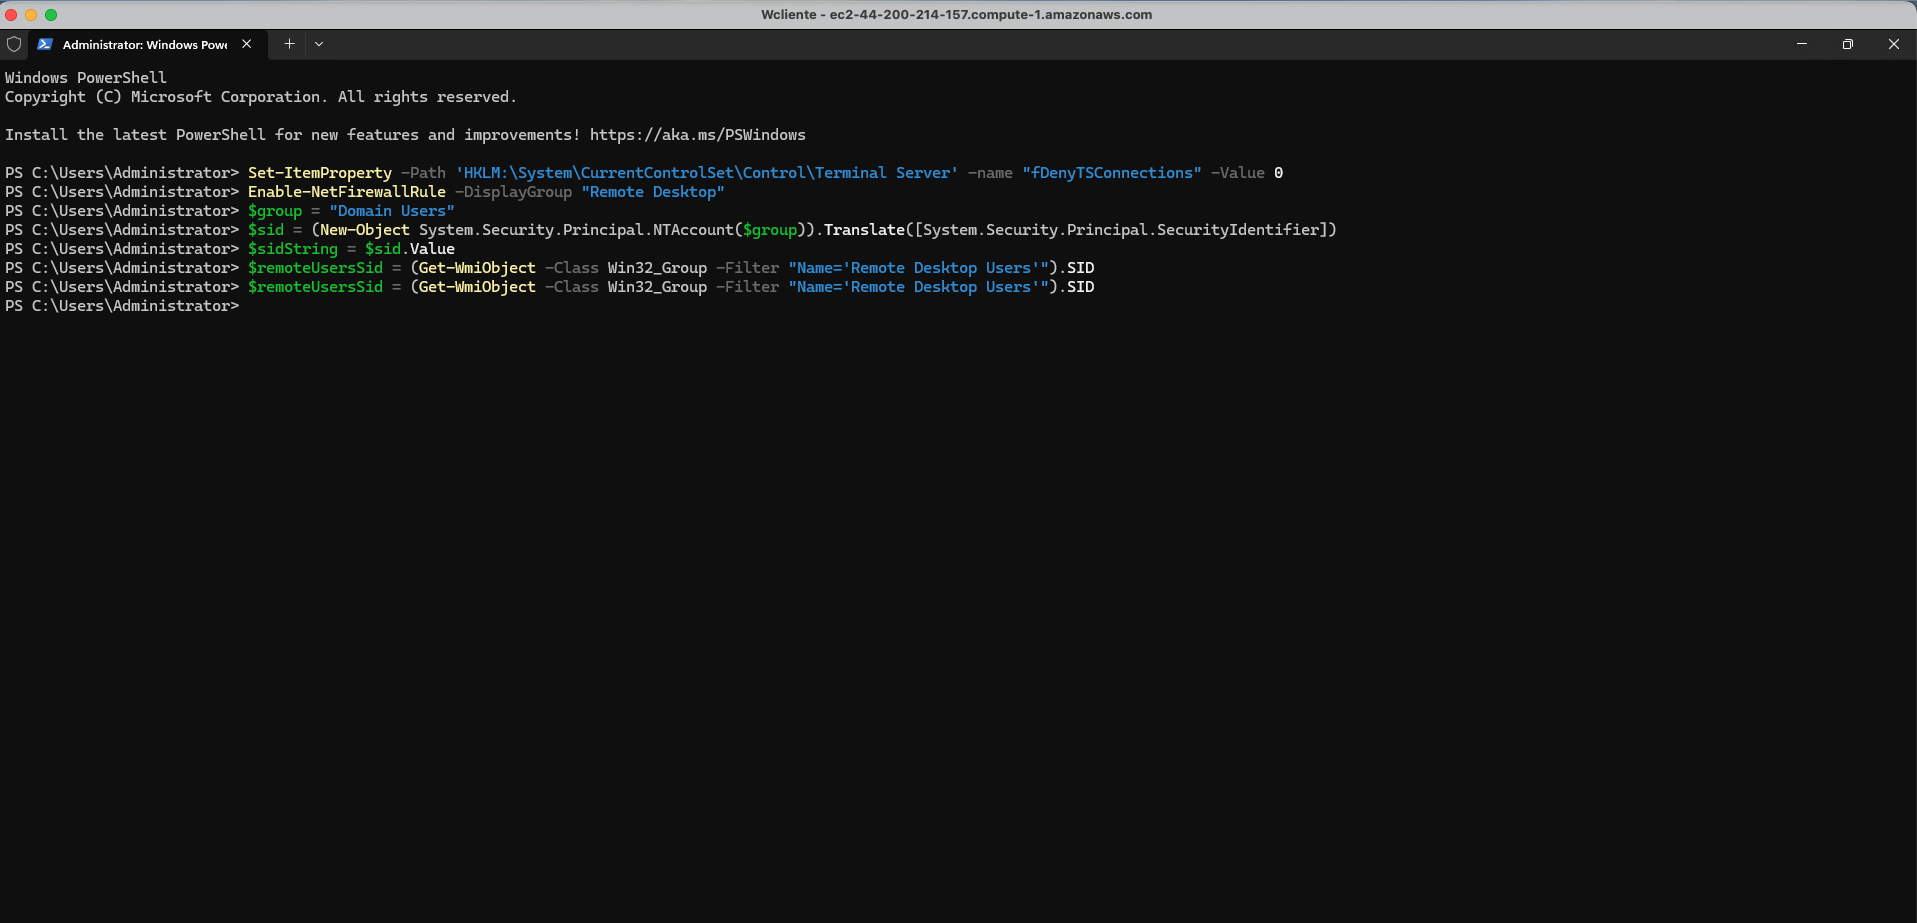Screen dimensions: 1917x923
Task: Minimize the Windows Terminal window
Action: tap(1801, 44)
